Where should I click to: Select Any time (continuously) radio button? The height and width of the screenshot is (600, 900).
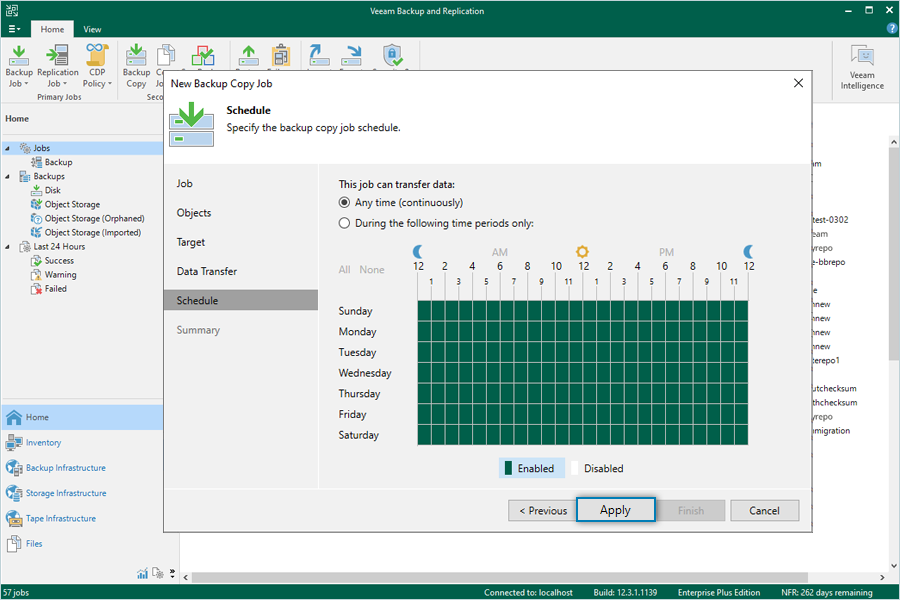pyautogui.click(x=344, y=203)
